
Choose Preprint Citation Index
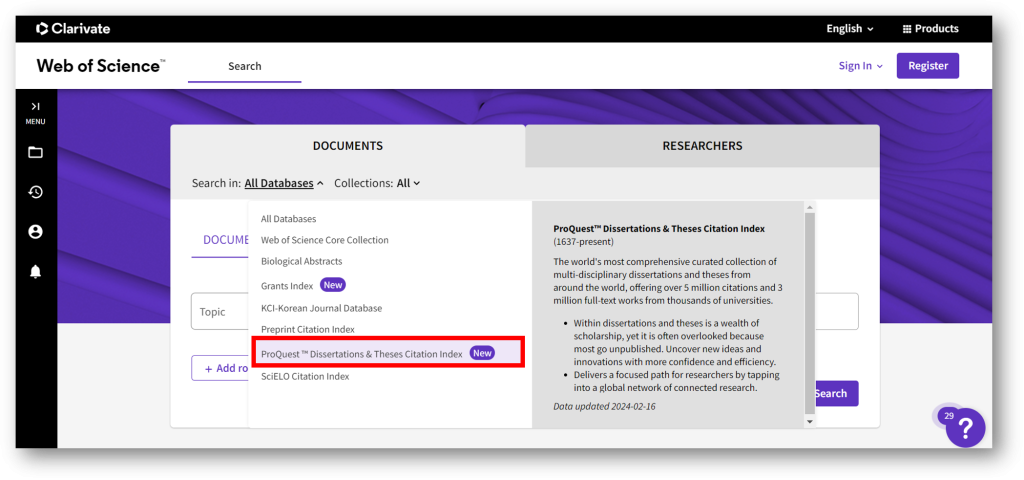(x=308, y=329)
